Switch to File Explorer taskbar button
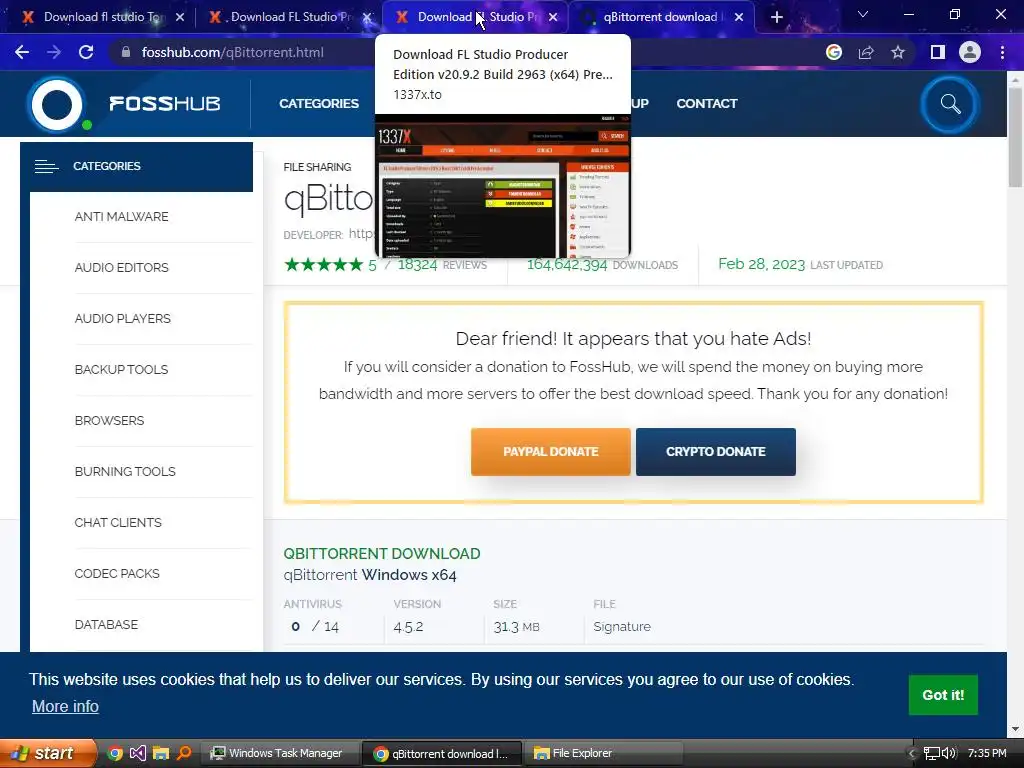Image resolution: width=1024 pixels, height=768 pixels. 603,753
